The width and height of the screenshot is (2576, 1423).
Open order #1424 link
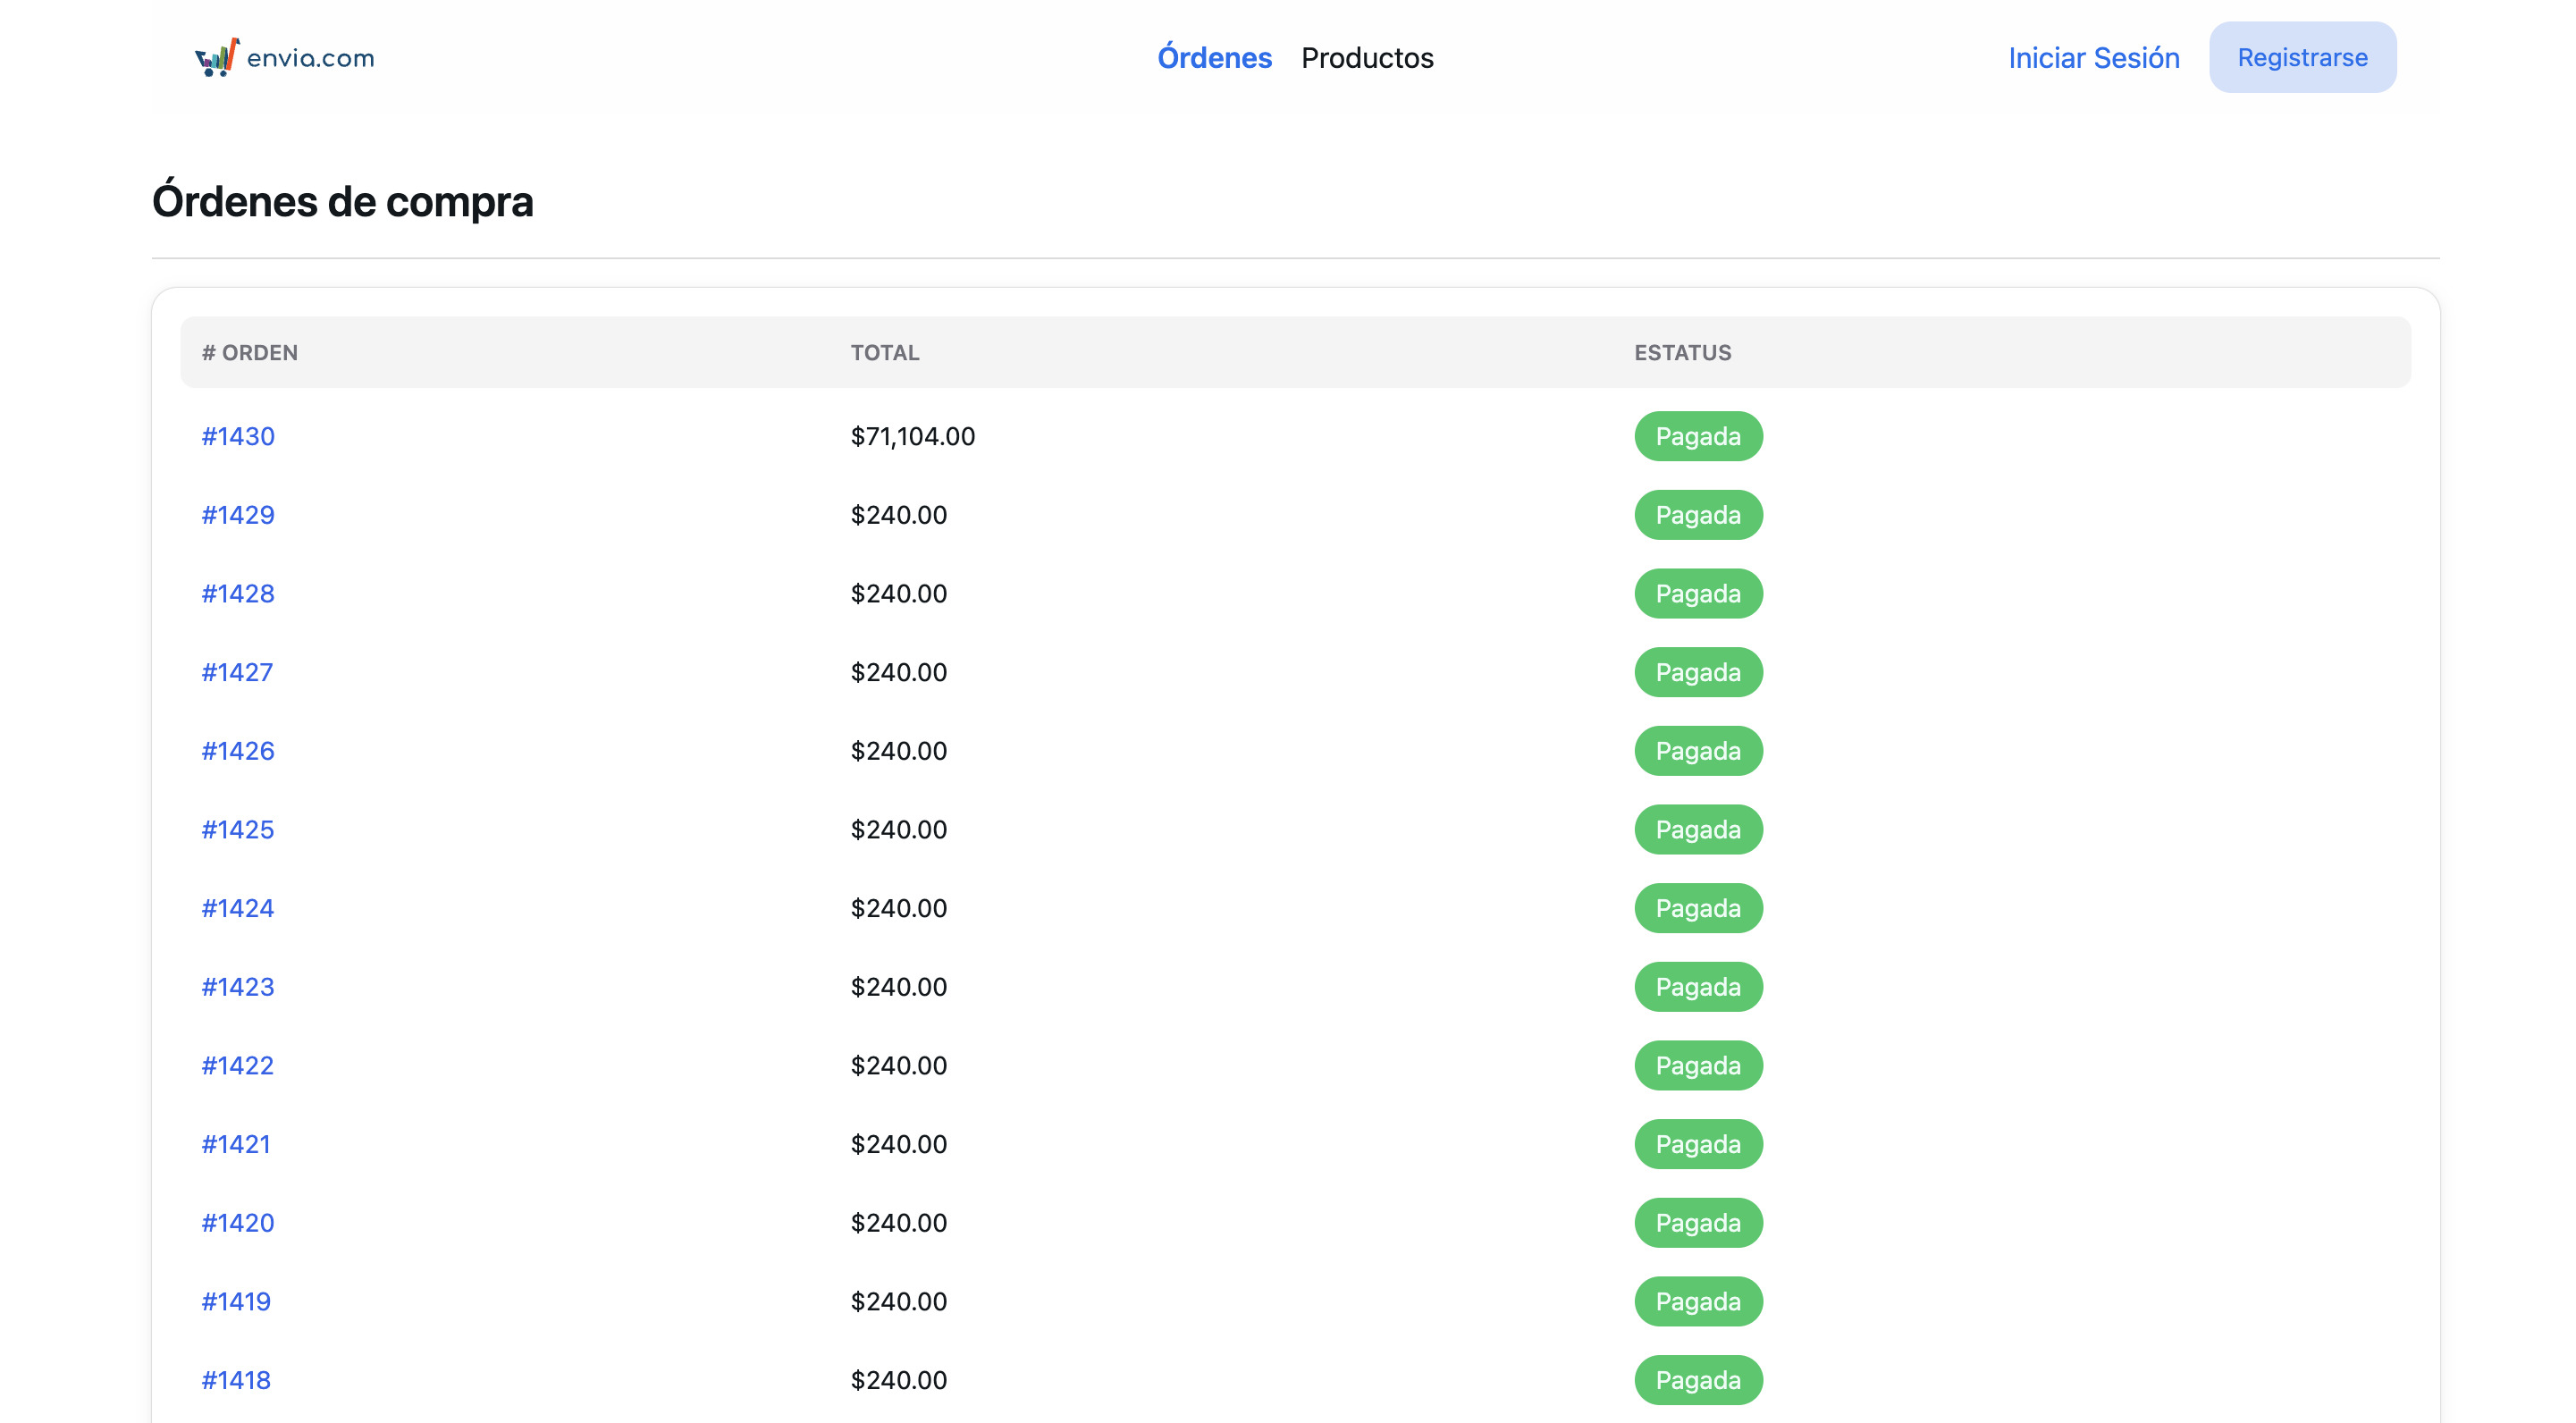(238, 908)
